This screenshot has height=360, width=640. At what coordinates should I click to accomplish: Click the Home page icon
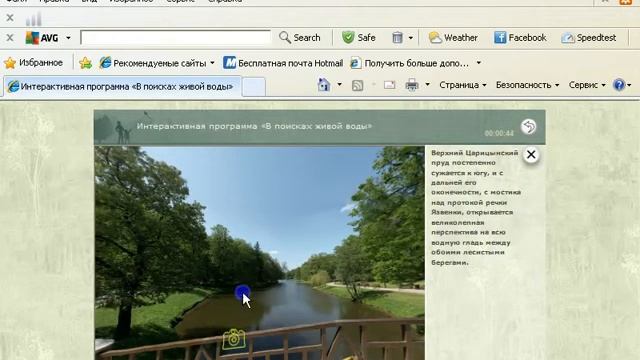point(324,85)
